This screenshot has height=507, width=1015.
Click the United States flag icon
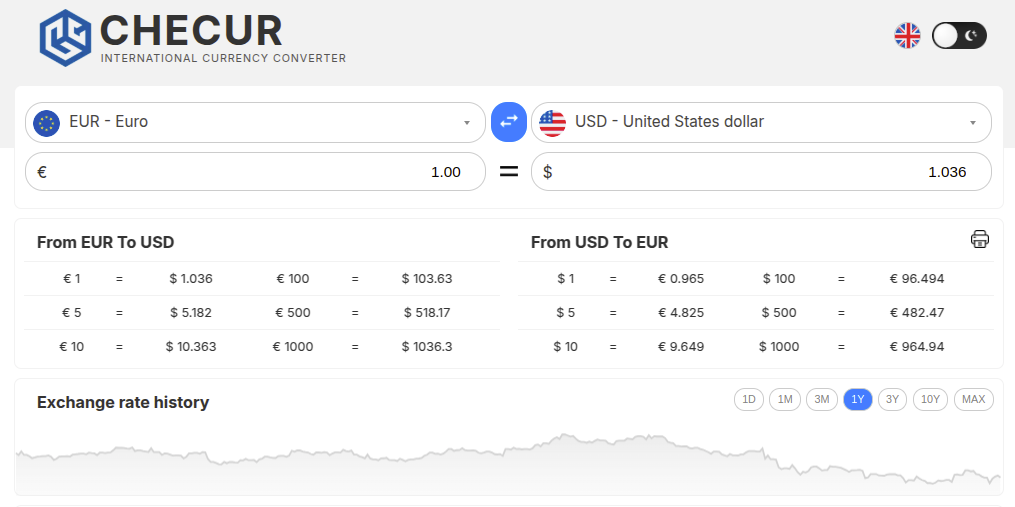552,122
